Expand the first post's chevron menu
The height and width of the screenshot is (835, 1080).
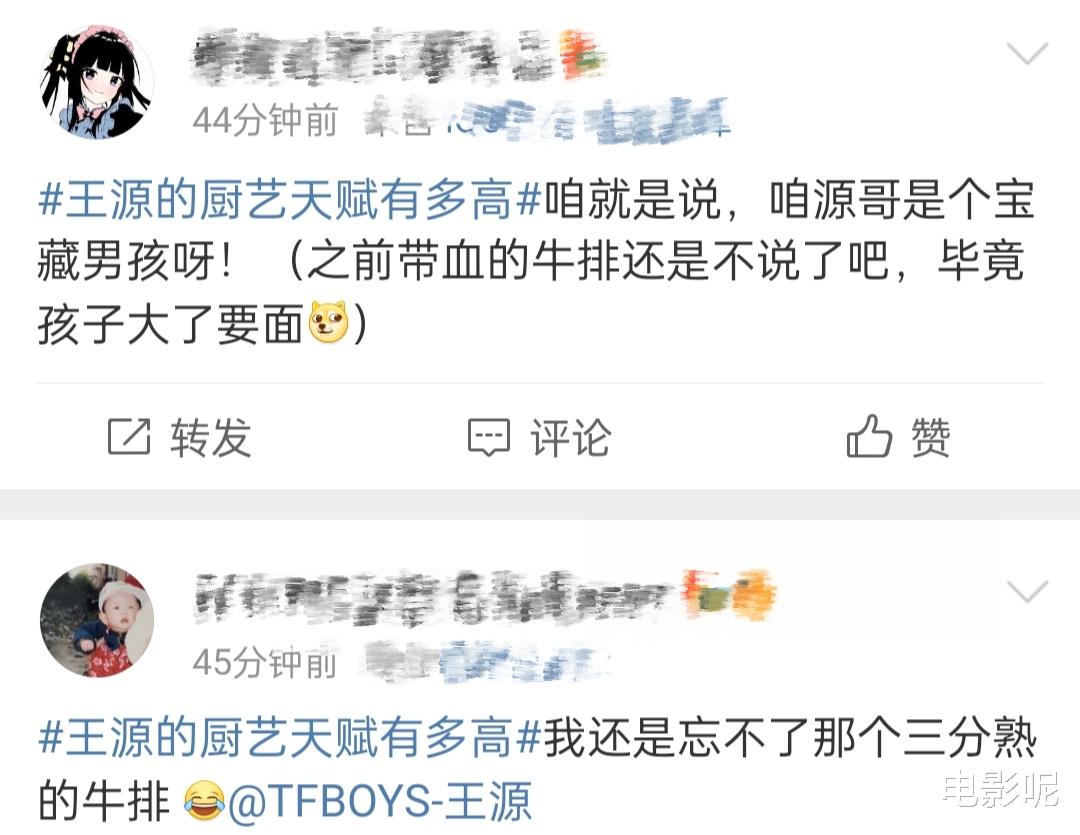tap(1026, 53)
